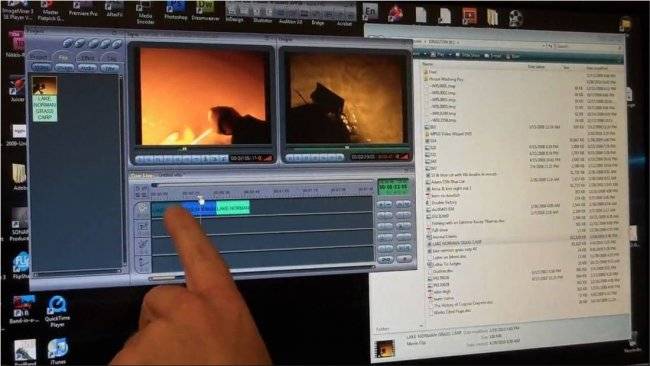Click the green timeline timecode display

click(x=393, y=187)
